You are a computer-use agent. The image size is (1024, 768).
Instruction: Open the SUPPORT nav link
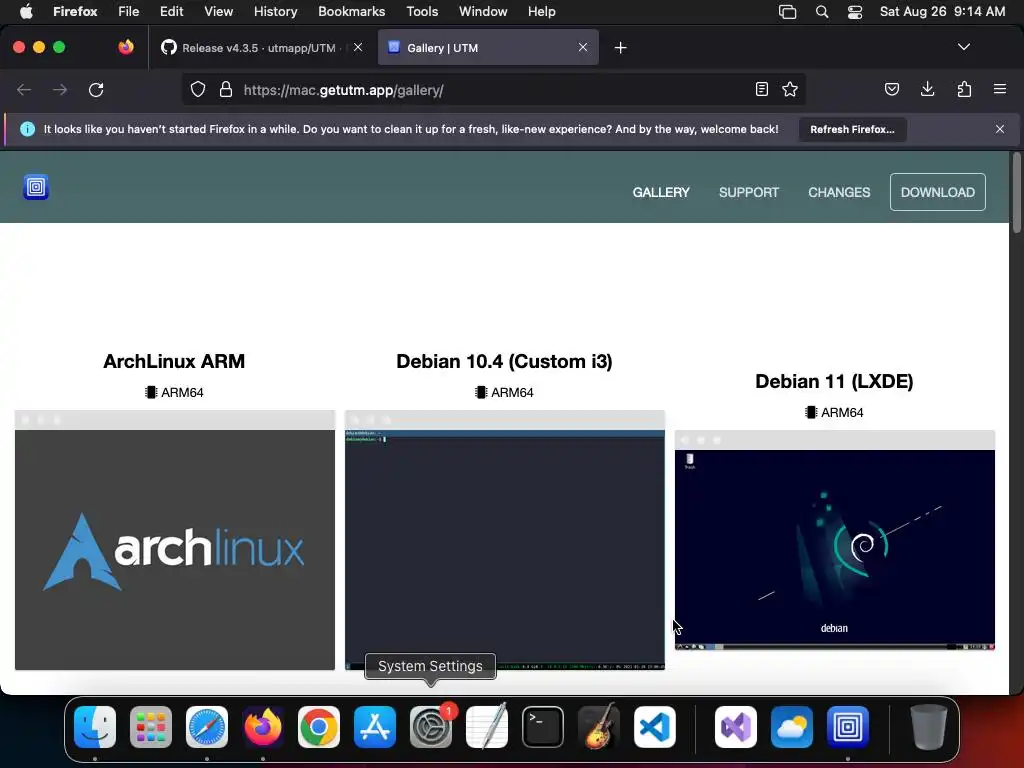point(749,192)
